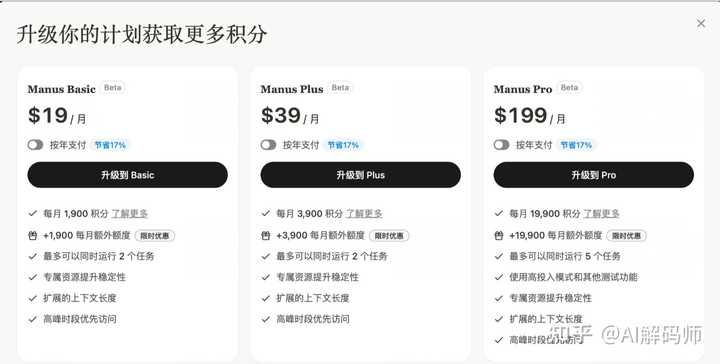
Task: Click the gift icon beside +3,900 extra credits
Action: tap(266, 235)
